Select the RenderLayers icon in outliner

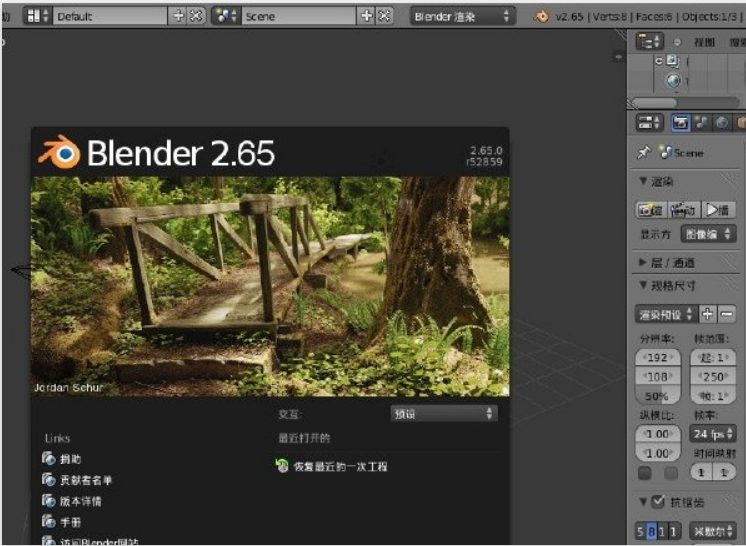[x=672, y=61]
